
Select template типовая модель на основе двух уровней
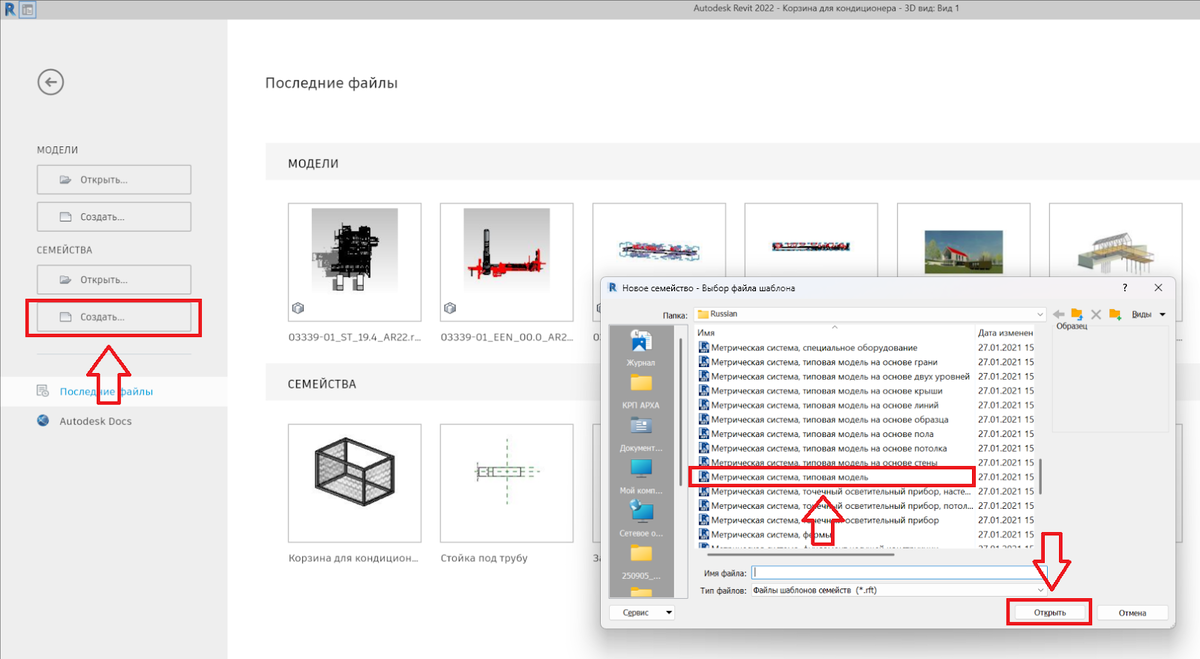[x=834, y=376]
